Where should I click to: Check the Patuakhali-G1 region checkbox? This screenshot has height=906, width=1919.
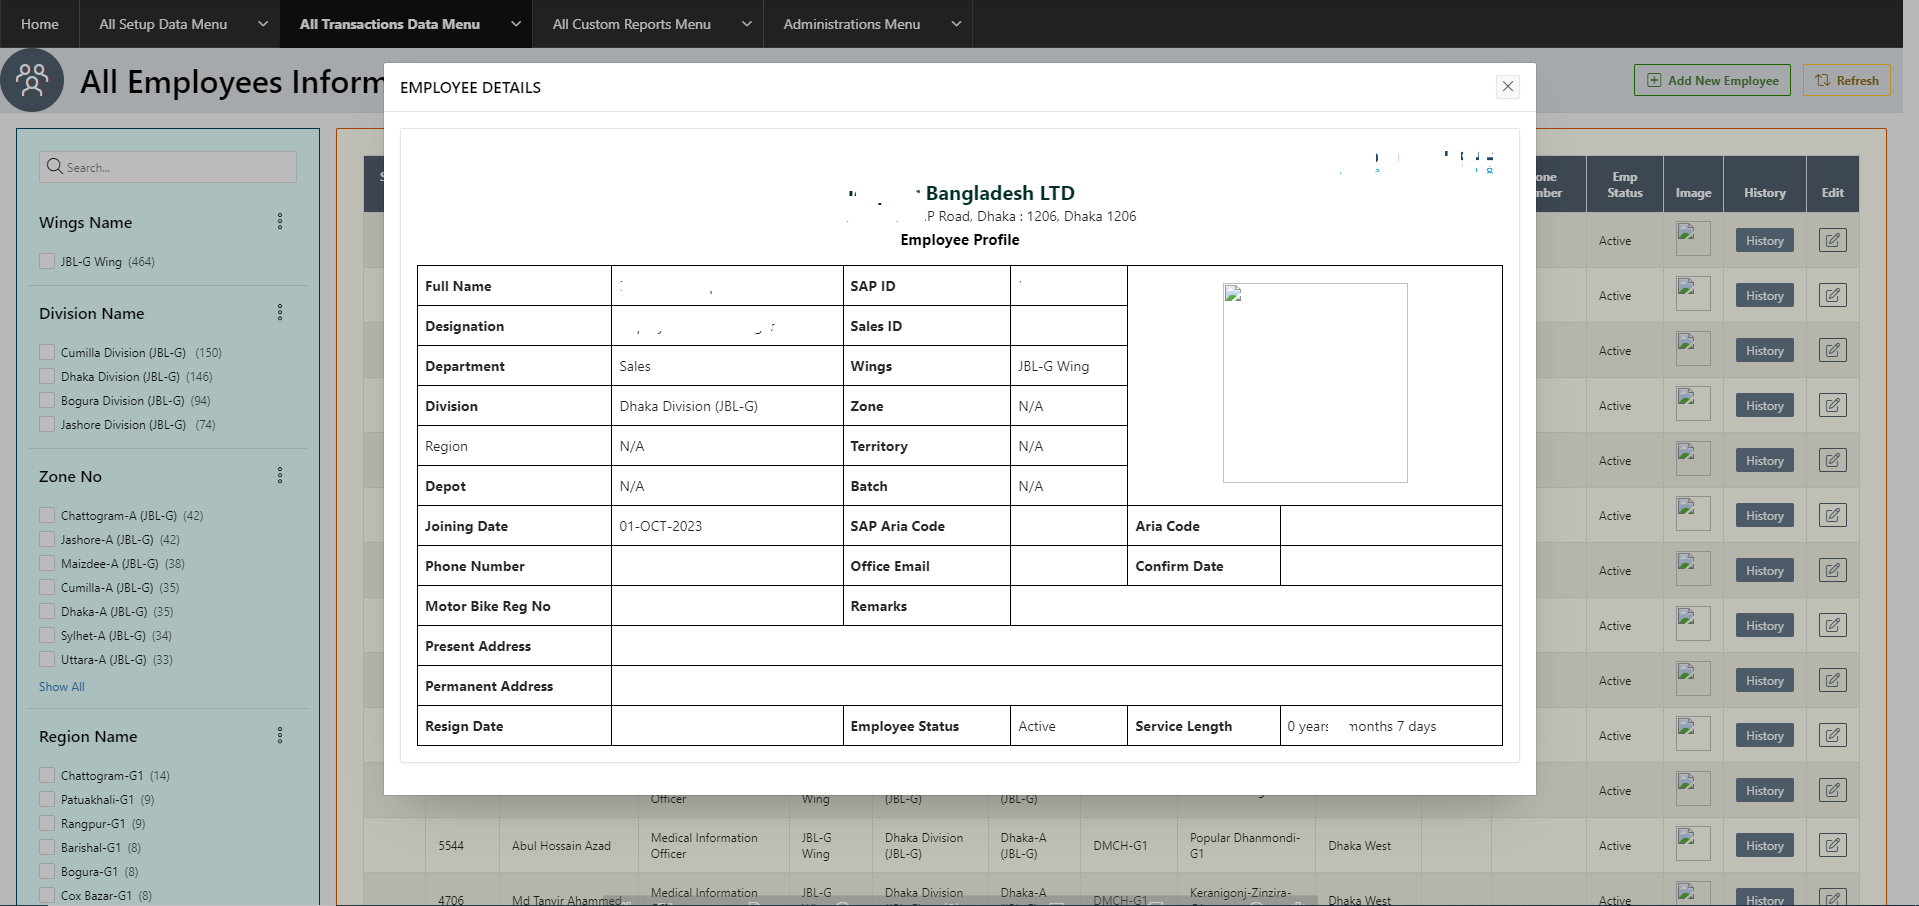coord(47,799)
